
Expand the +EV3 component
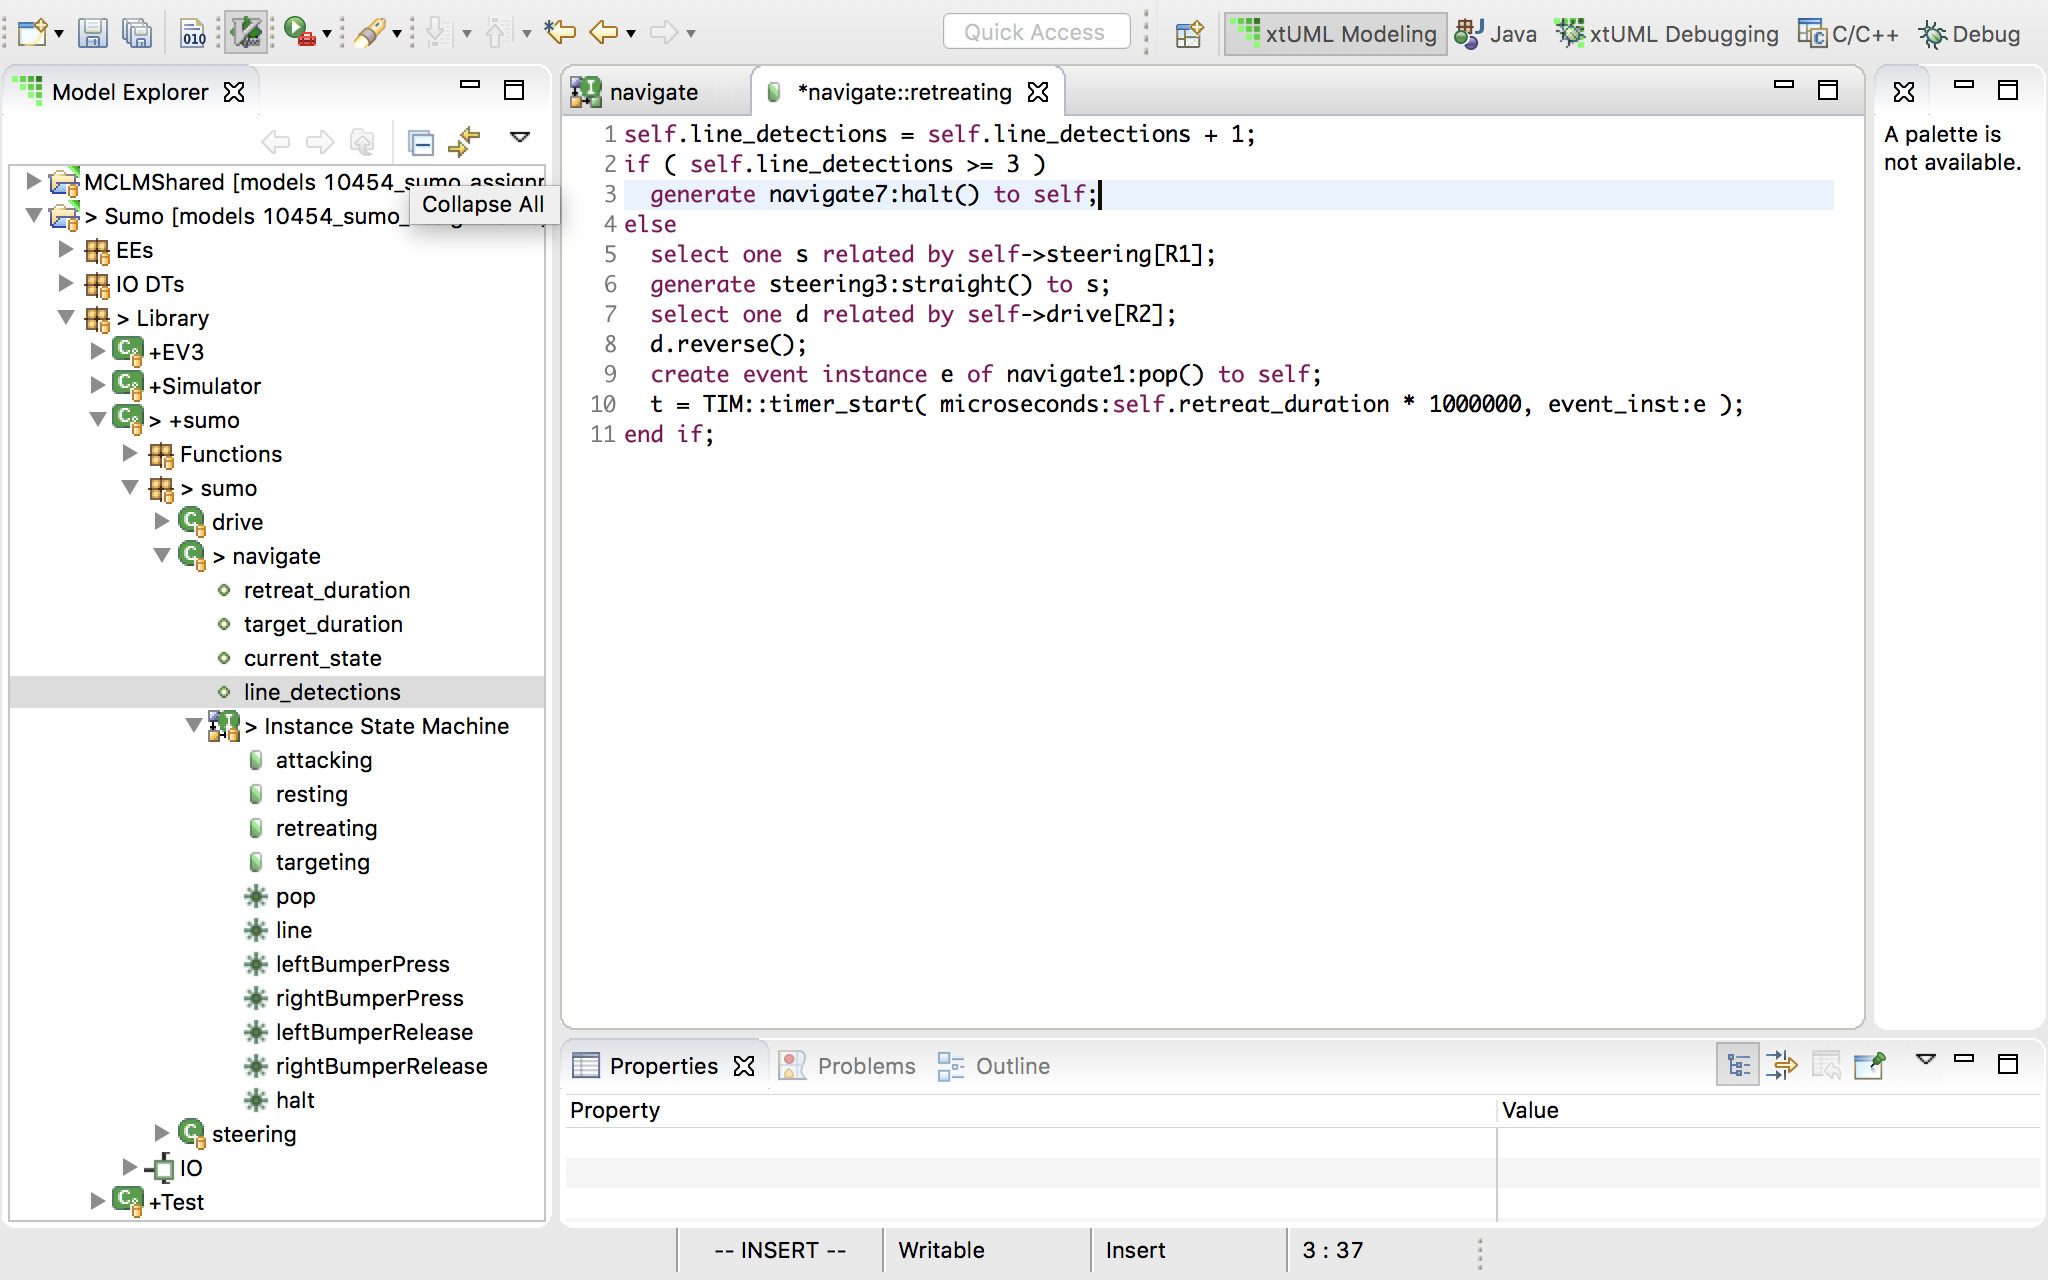[98, 351]
